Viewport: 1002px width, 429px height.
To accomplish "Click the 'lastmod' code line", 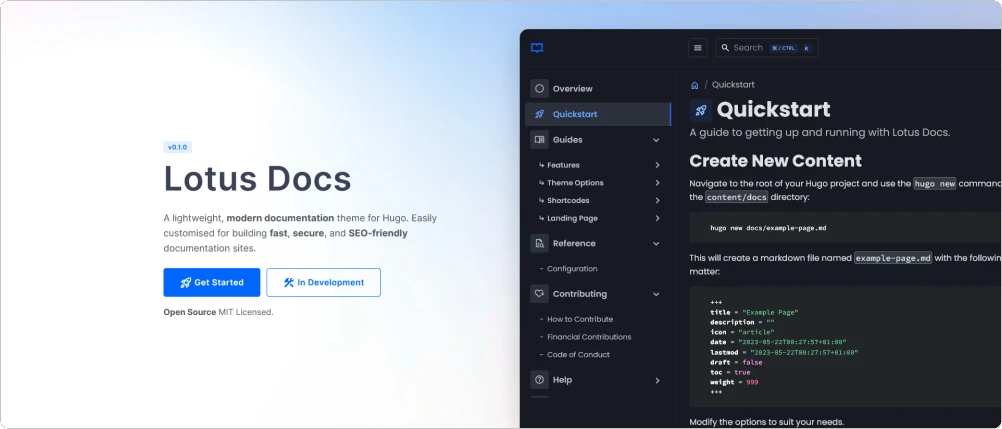I will coord(784,352).
